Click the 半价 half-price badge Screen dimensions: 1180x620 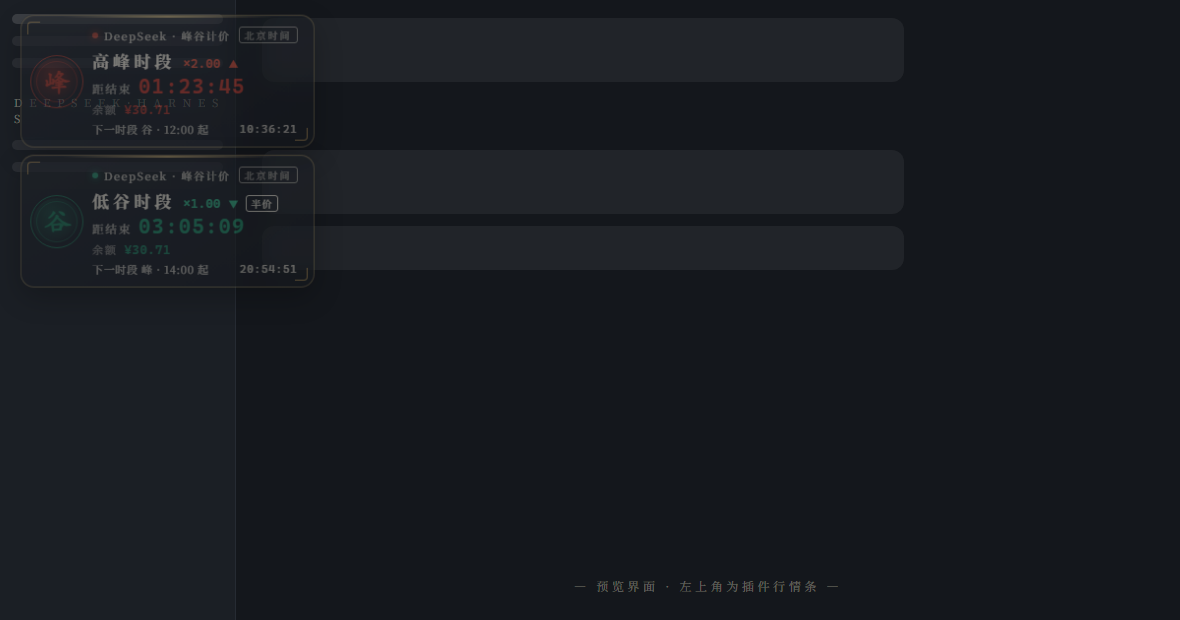262,204
